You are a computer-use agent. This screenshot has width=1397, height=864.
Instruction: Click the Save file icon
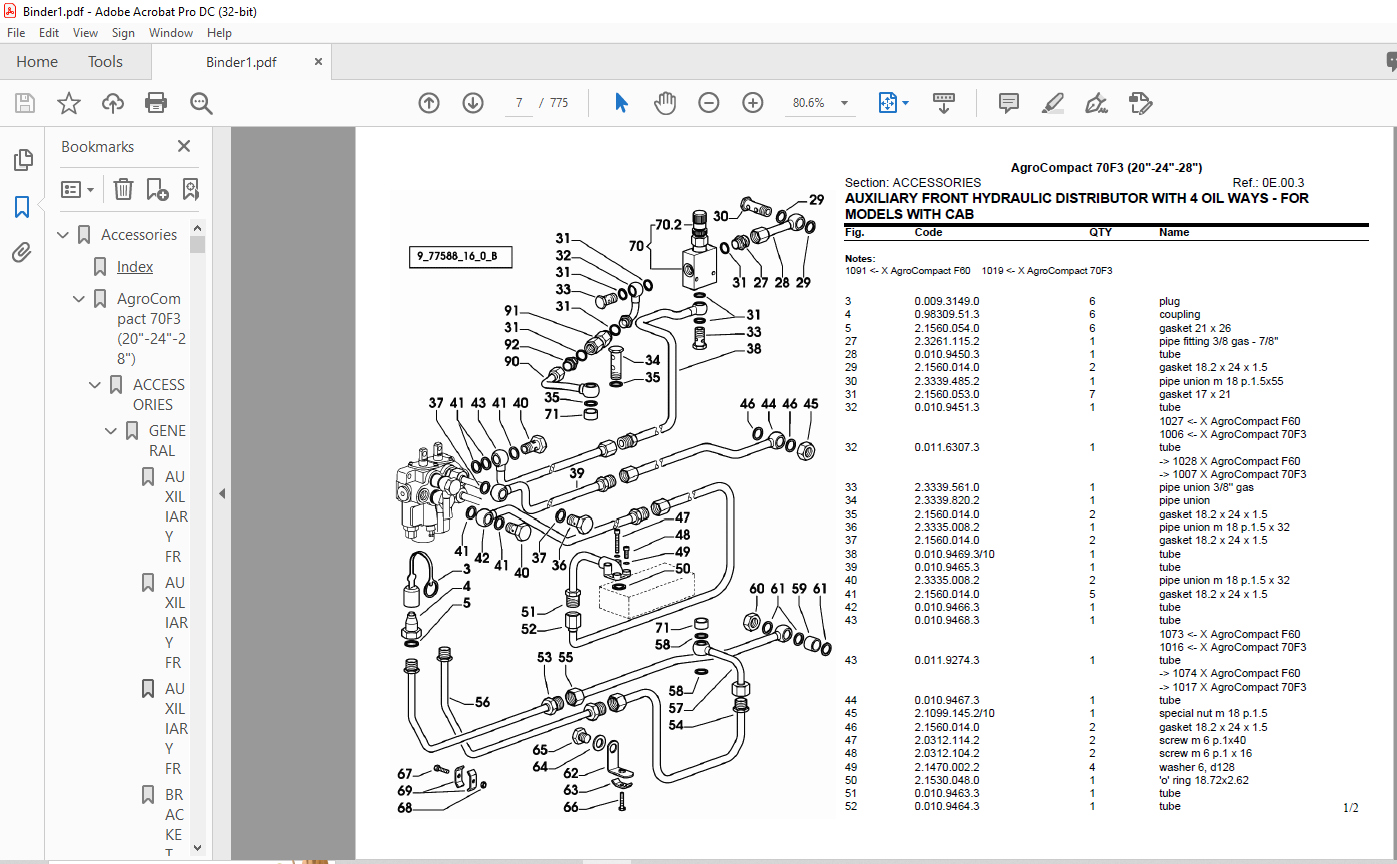coord(25,103)
